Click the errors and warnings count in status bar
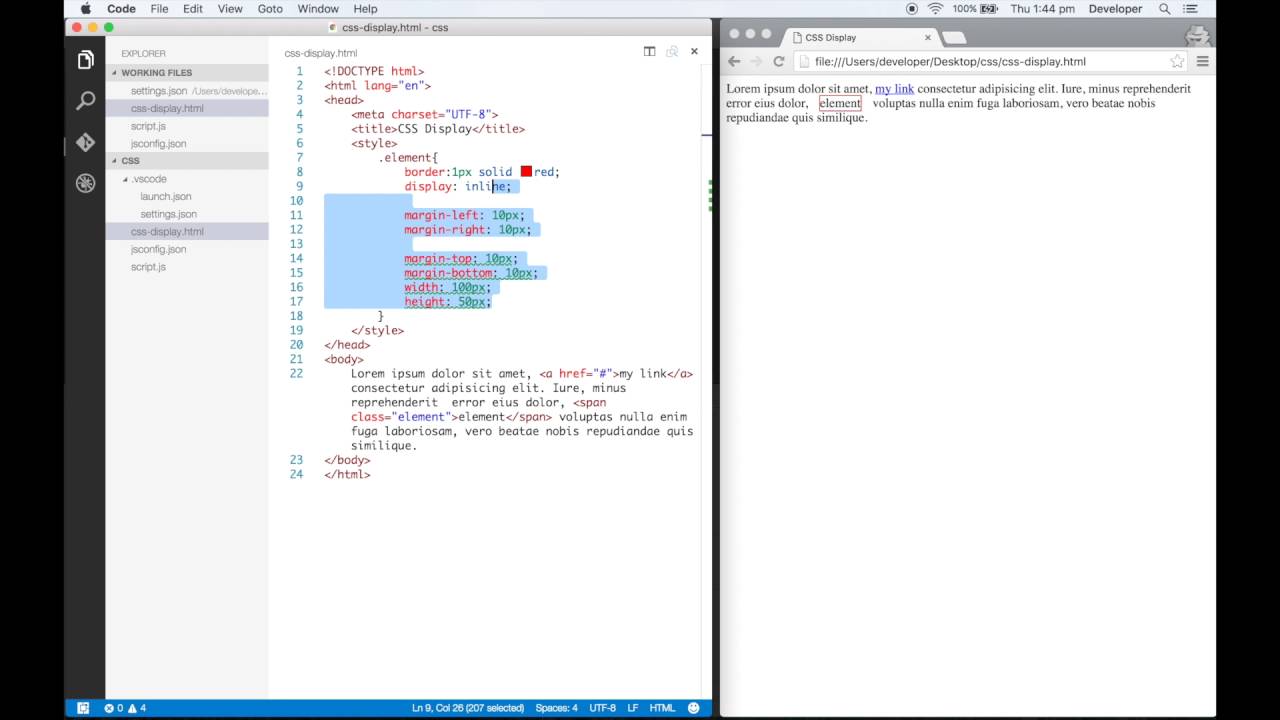Image resolution: width=1280 pixels, height=720 pixels. pyautogui.click(x=125, y=708)
